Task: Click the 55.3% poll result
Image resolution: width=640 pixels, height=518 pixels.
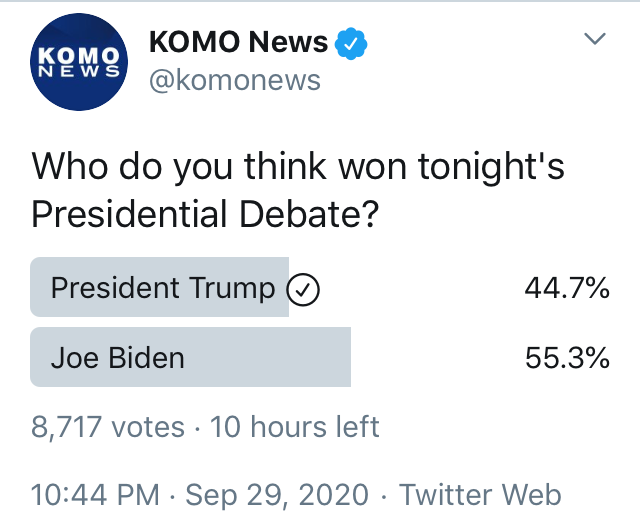Action: [567, 357]
